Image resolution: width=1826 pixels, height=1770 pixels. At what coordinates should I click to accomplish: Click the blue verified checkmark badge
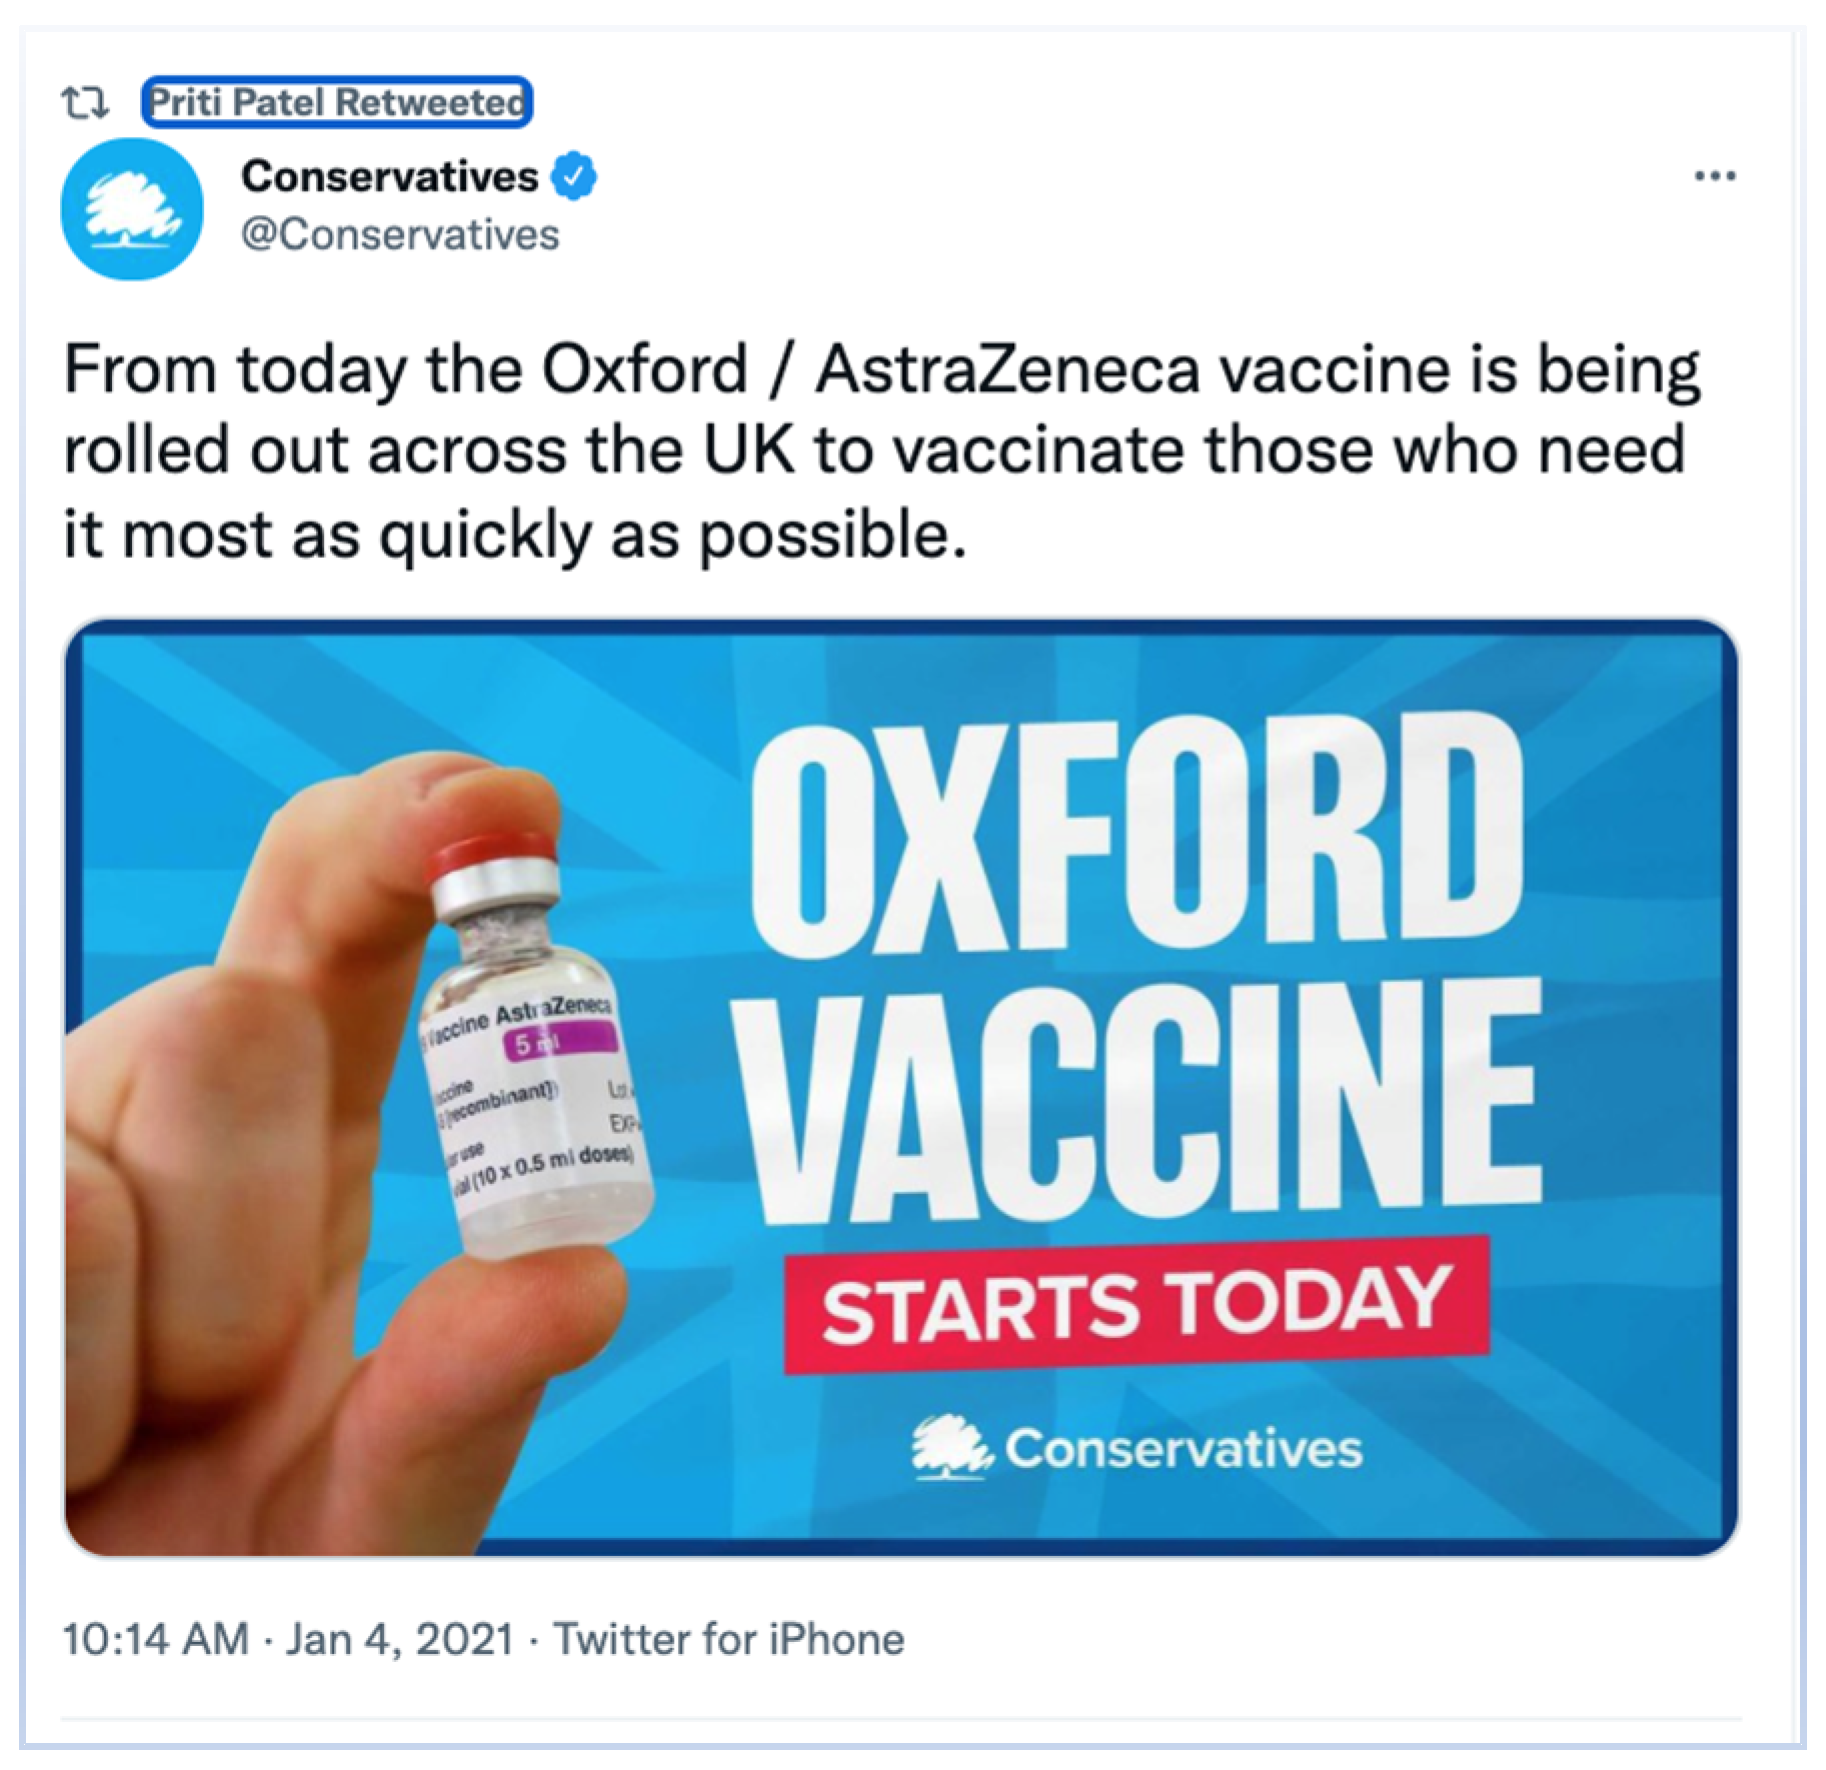(x=574, y=177)
